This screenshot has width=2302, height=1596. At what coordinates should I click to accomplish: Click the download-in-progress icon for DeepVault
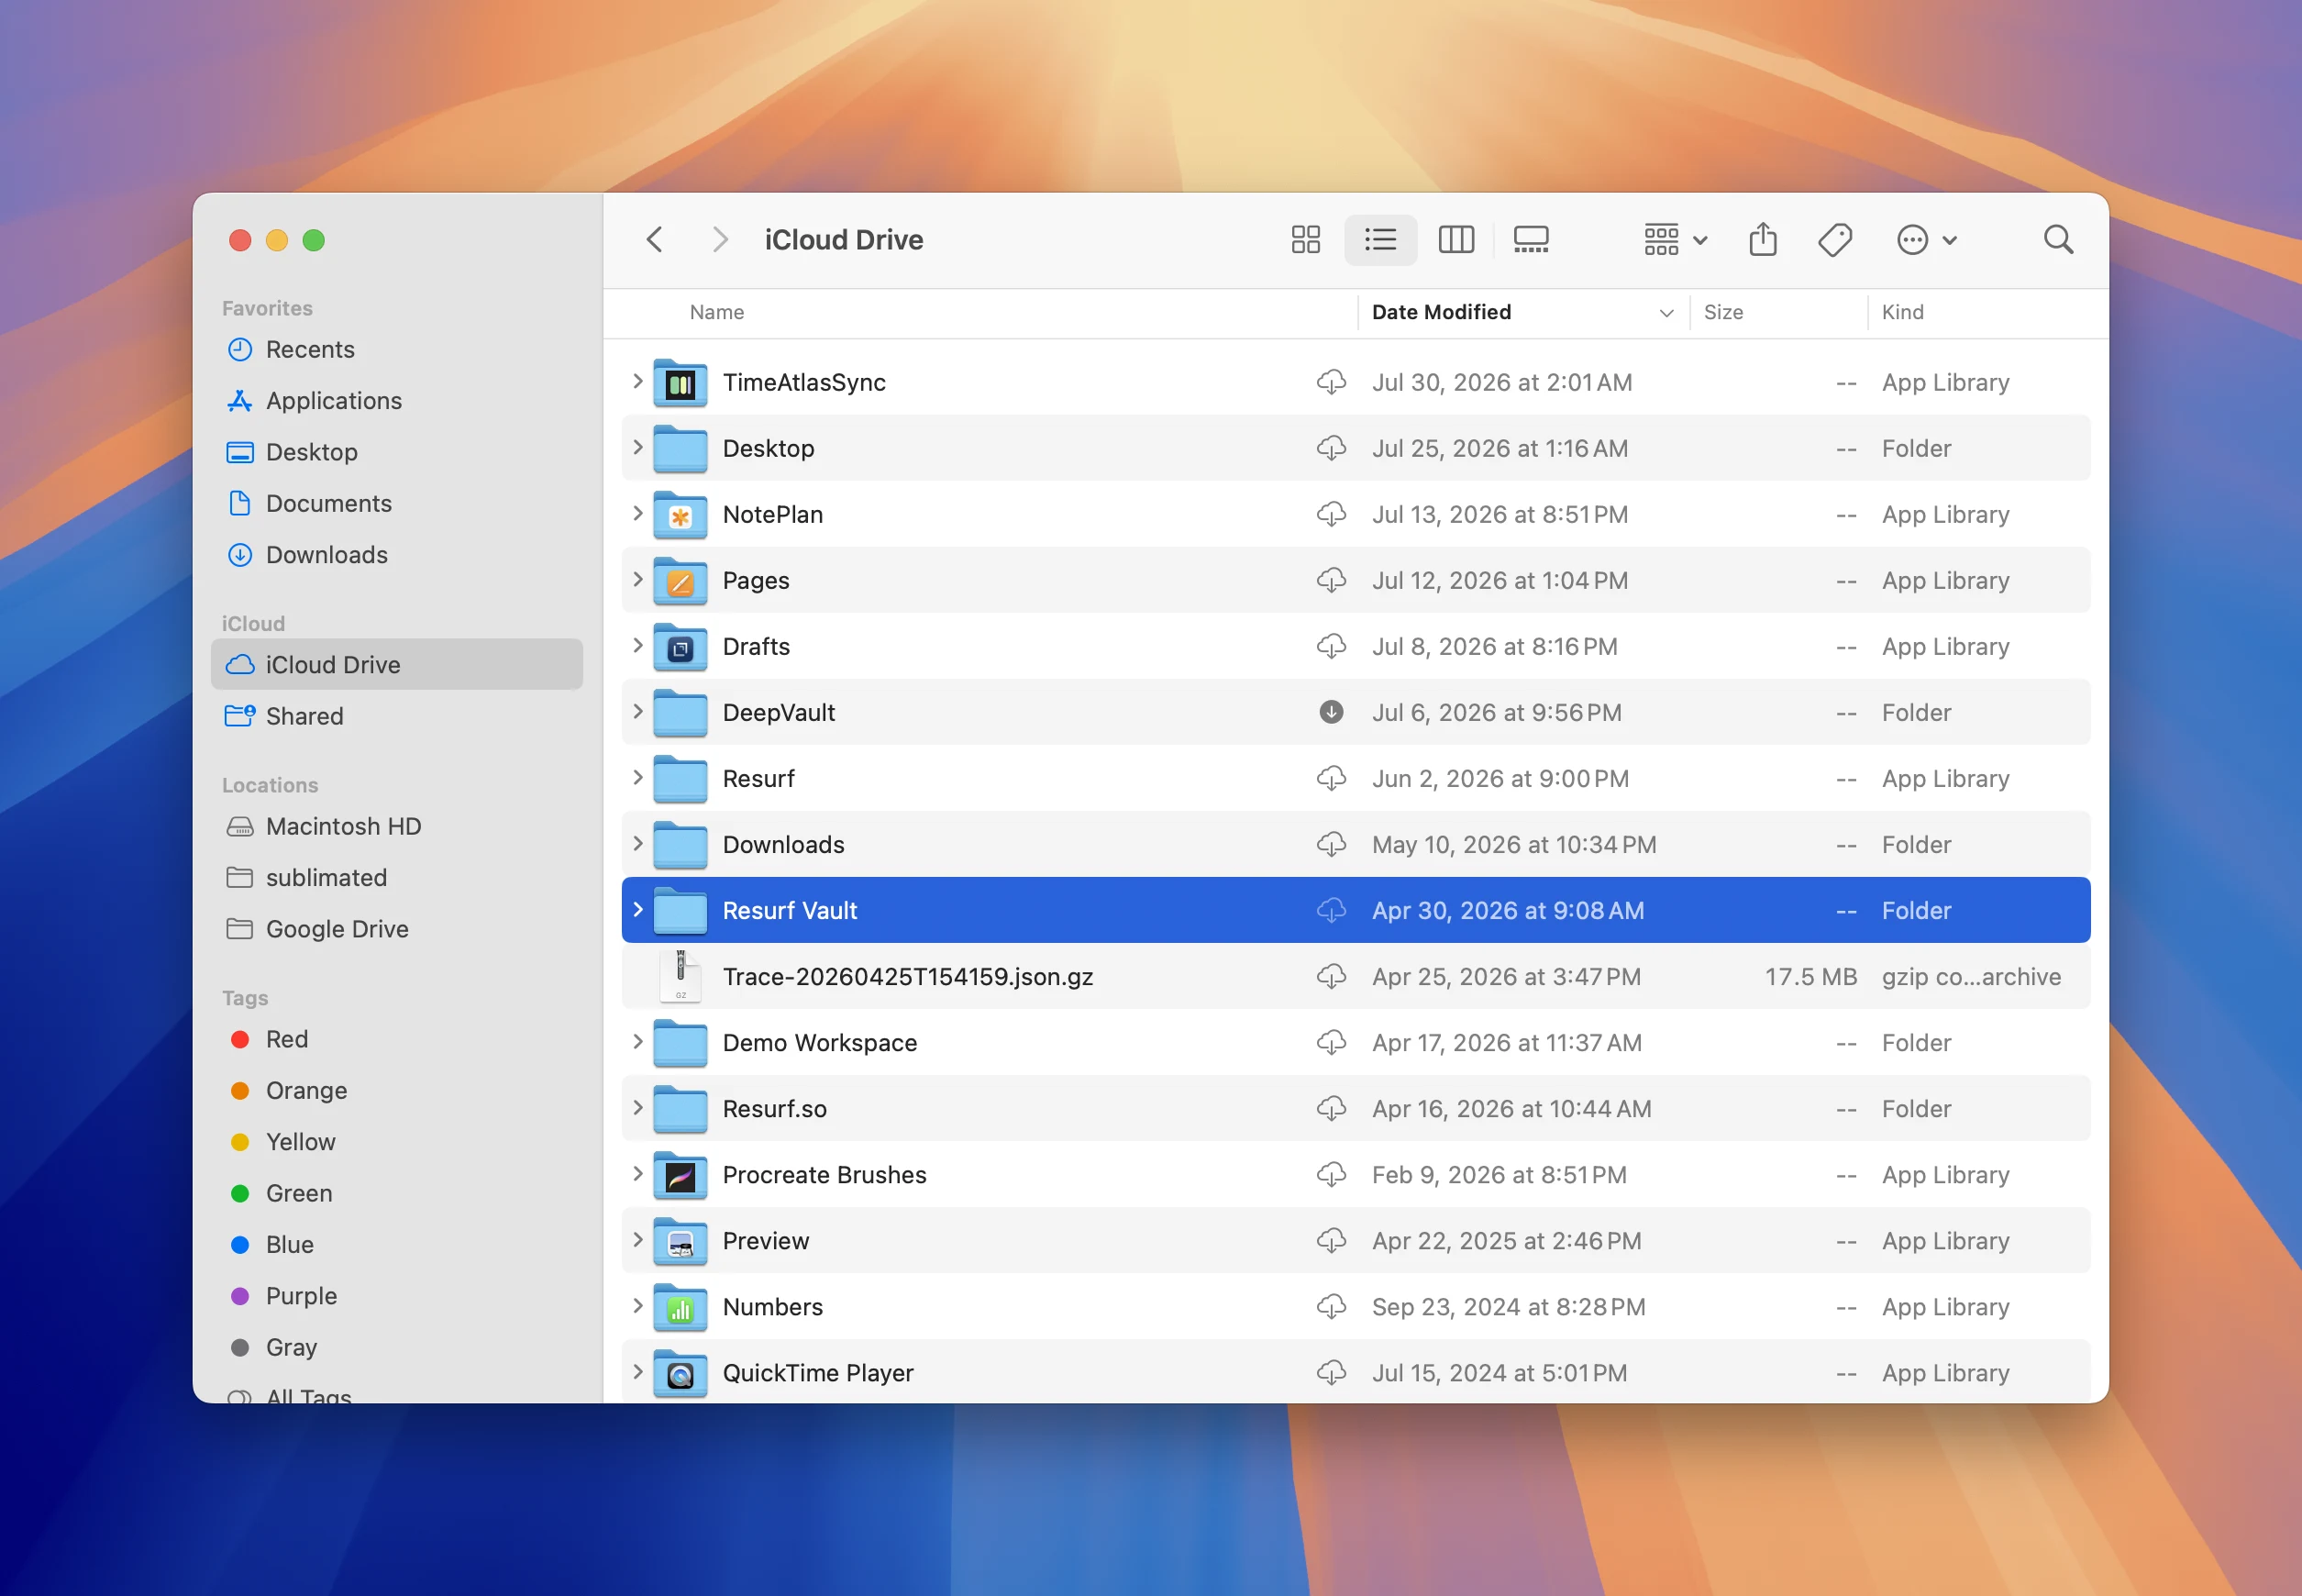click(x=1330, y=712)
